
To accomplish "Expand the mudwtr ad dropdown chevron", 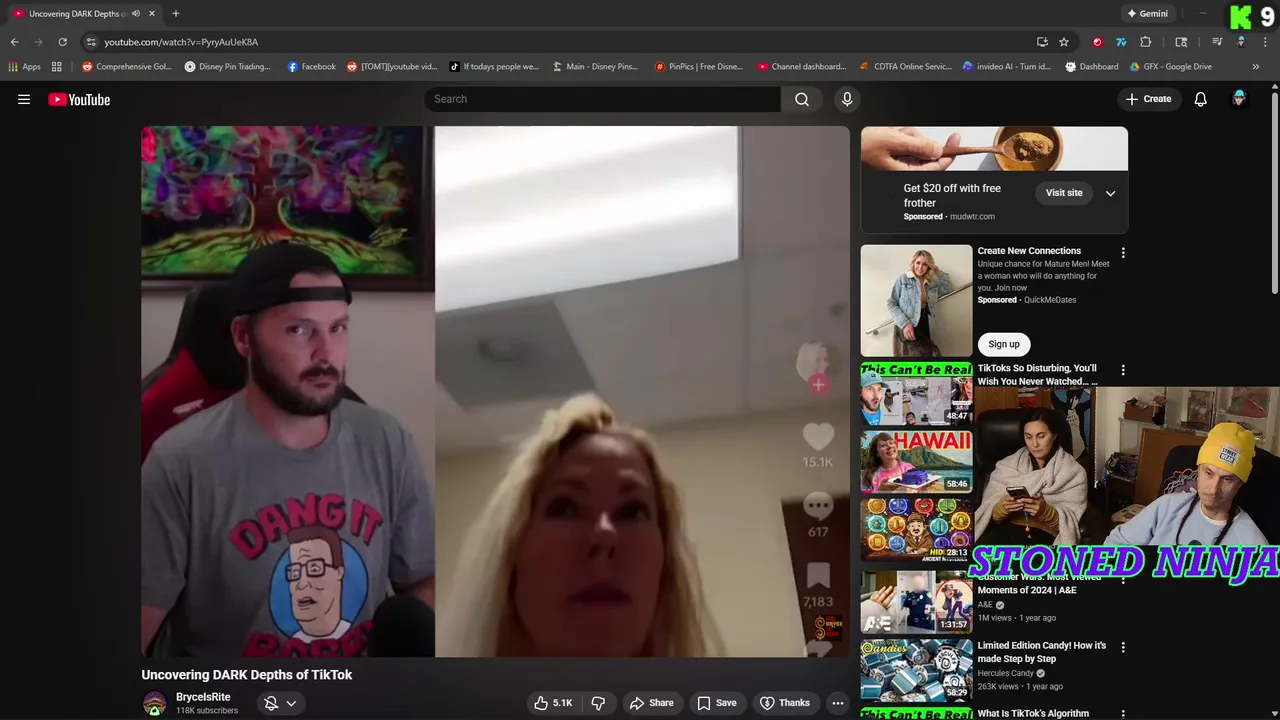I will 1110,193.
